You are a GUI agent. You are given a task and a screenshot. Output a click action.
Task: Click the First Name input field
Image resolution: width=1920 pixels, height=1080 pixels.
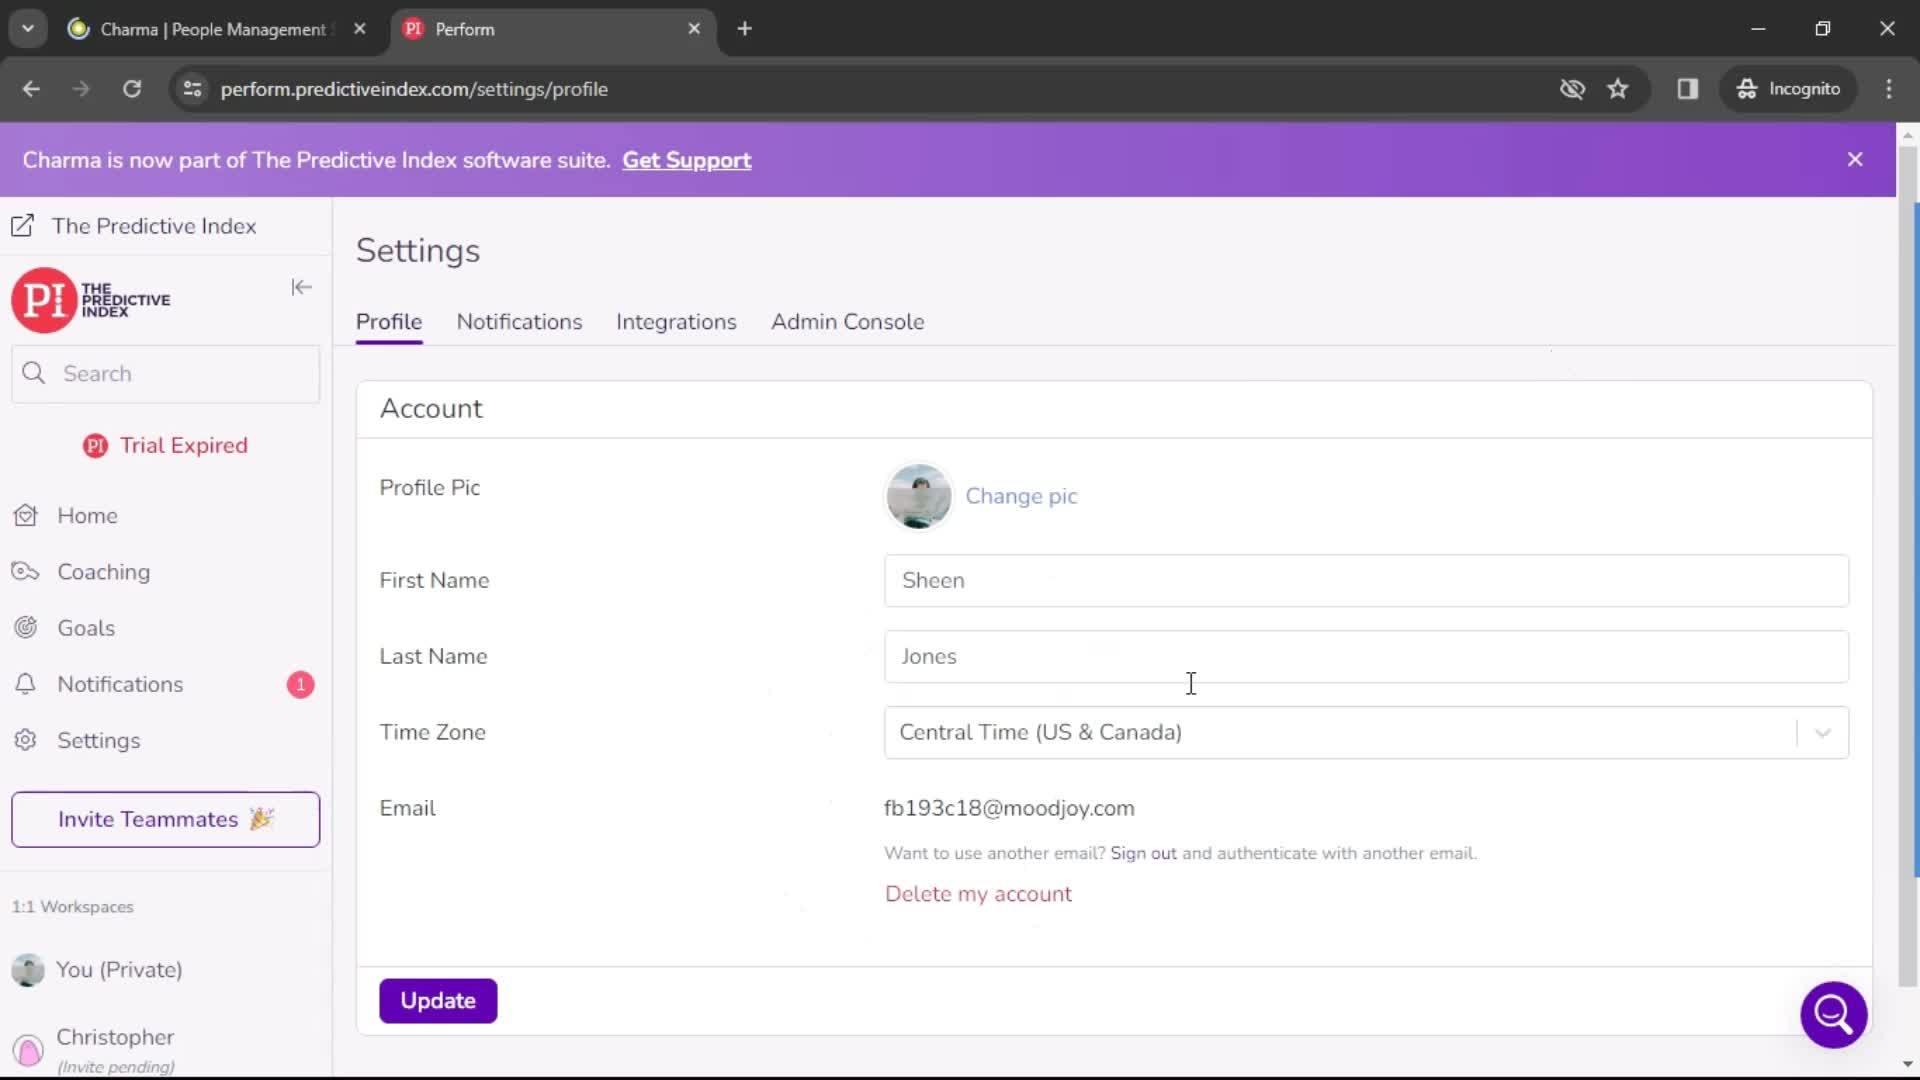click(x=1366, y=580)
